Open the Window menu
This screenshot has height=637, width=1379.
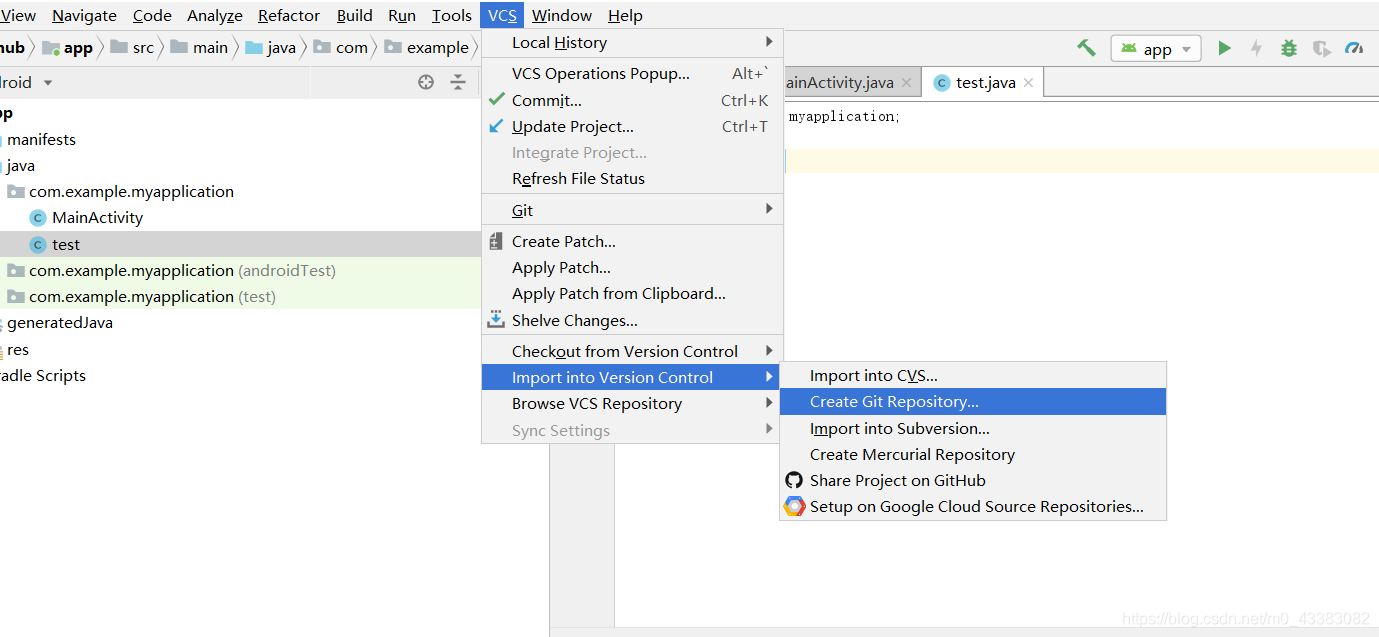[562, 15]
